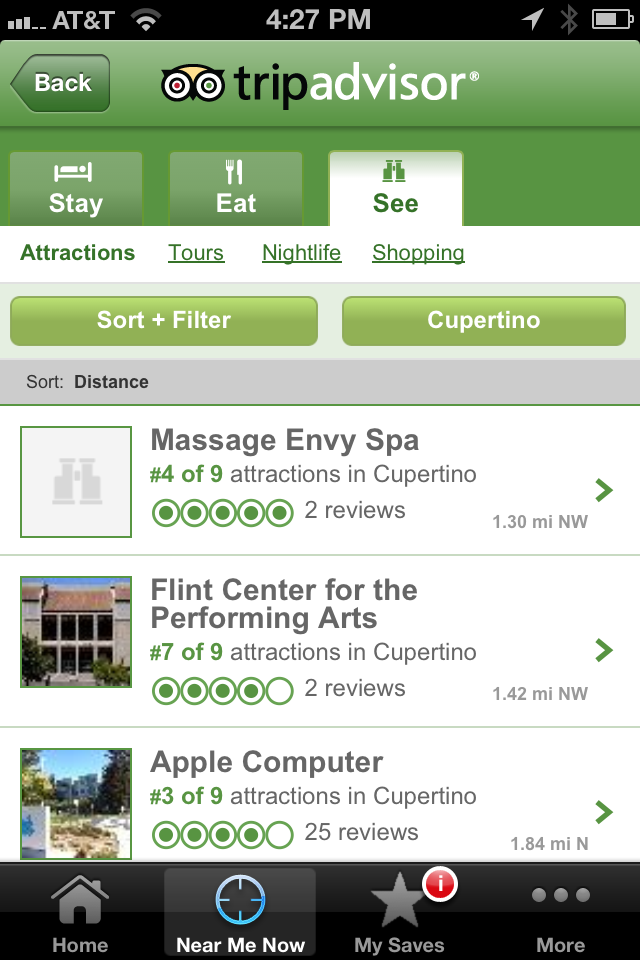Image resolution: width=640 pixels, height=960 pixels.
Task: Select the Nightlife section
Action: click(302, 253)
